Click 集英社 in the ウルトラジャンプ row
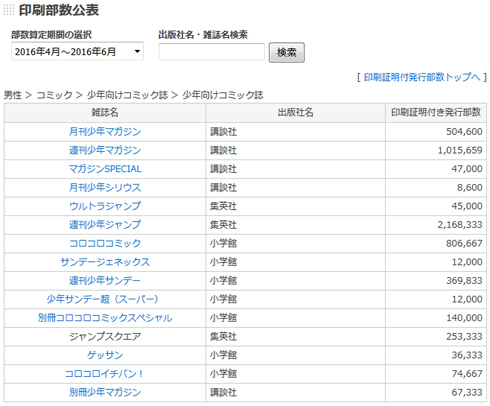This screenshot has height=406, width=490. coord(223,206)
